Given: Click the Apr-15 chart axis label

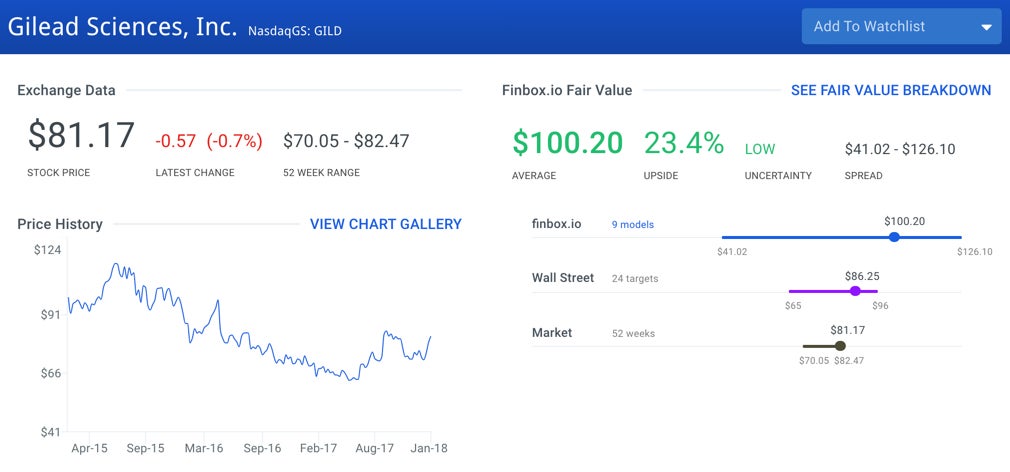Looking at the screenshot, I should pyautogui.click(x=90, y=449).
